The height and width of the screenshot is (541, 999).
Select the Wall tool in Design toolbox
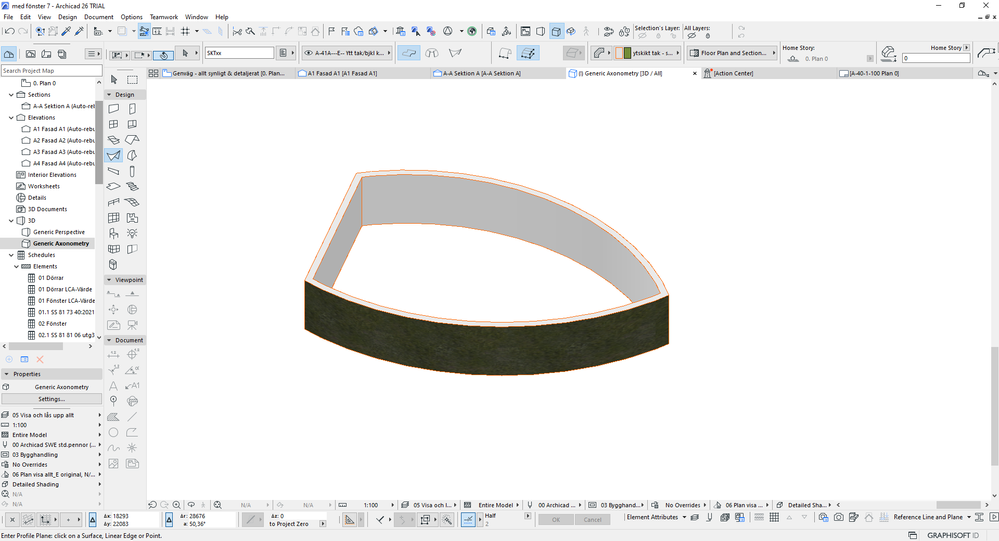pos(113,108)
